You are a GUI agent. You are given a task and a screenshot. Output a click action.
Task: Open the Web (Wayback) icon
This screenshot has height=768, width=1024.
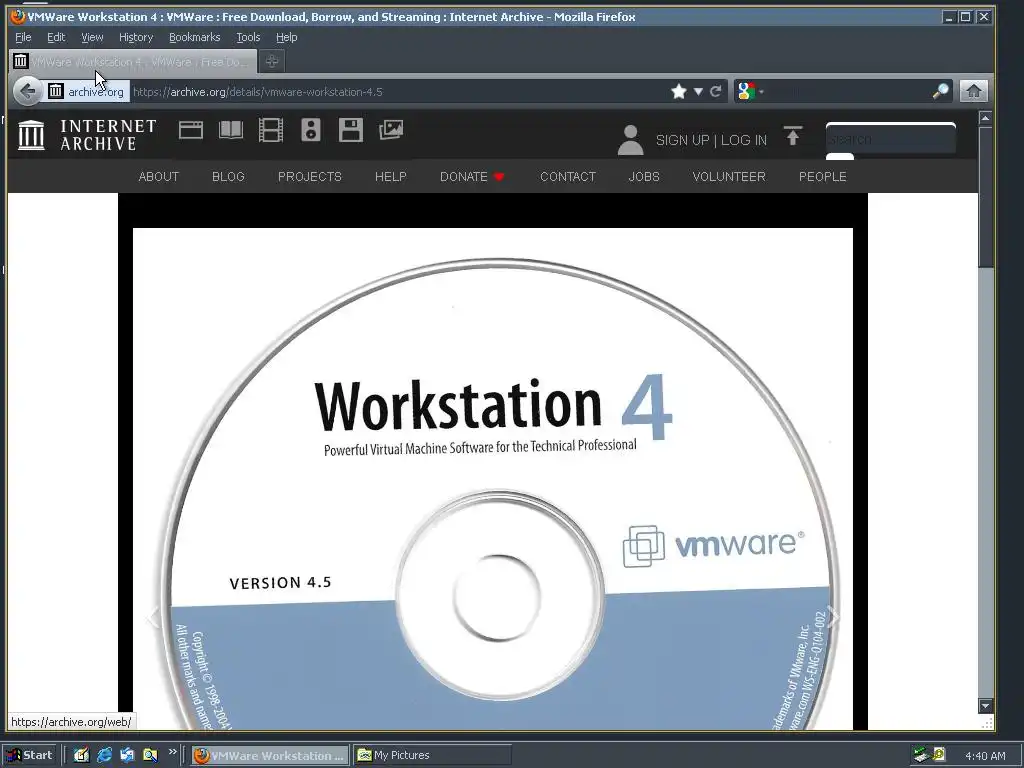point(191,131)
